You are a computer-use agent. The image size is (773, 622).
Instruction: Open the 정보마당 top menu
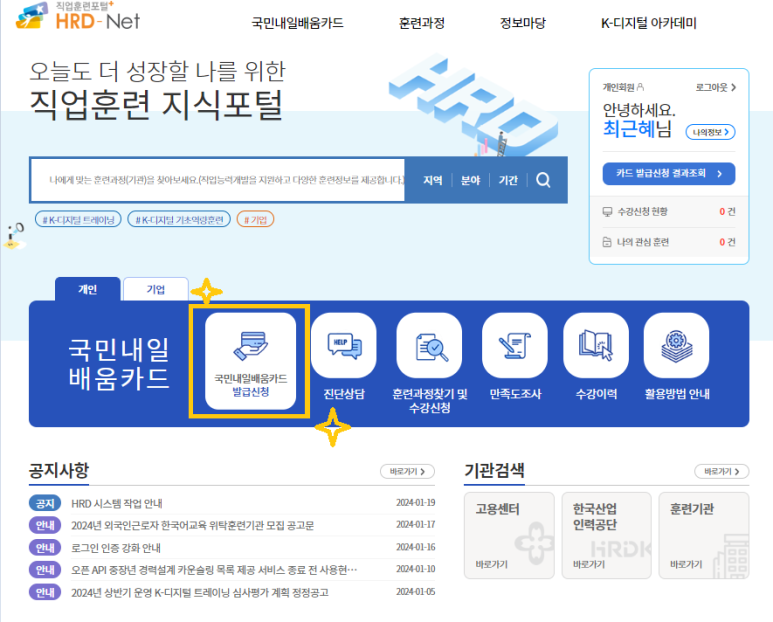tap(523, 23)
